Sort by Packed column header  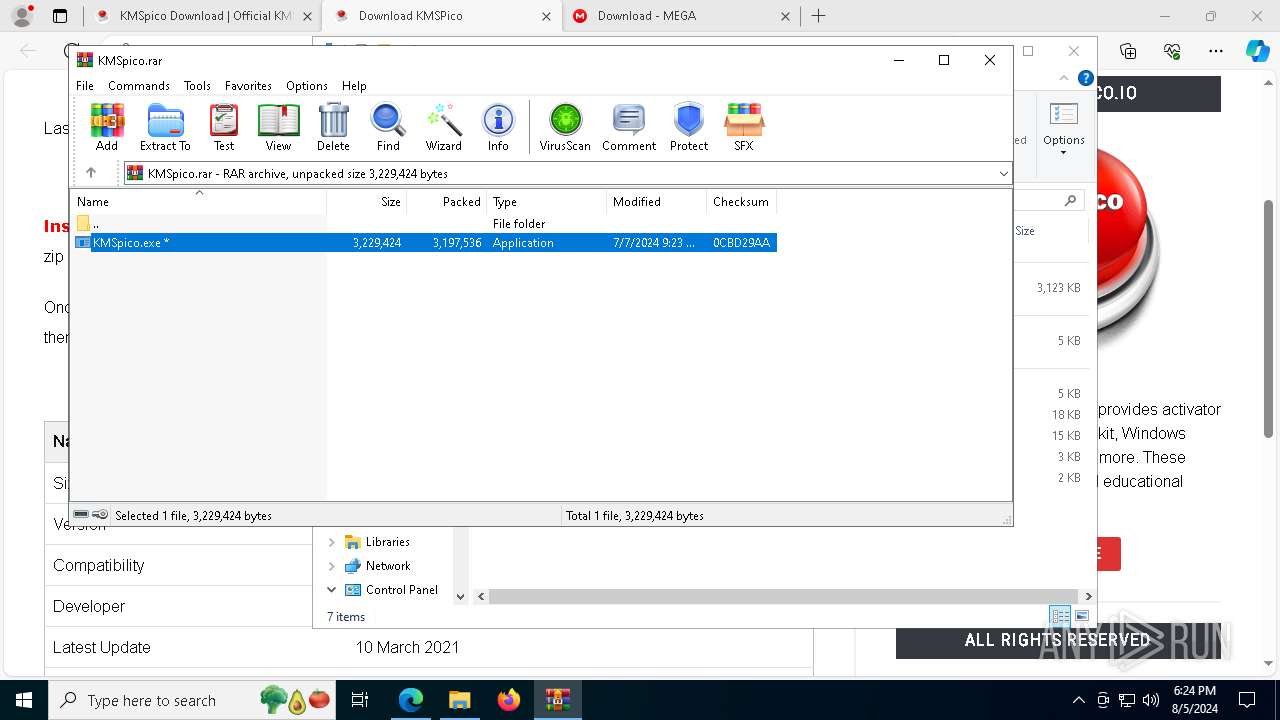point(447,202)
